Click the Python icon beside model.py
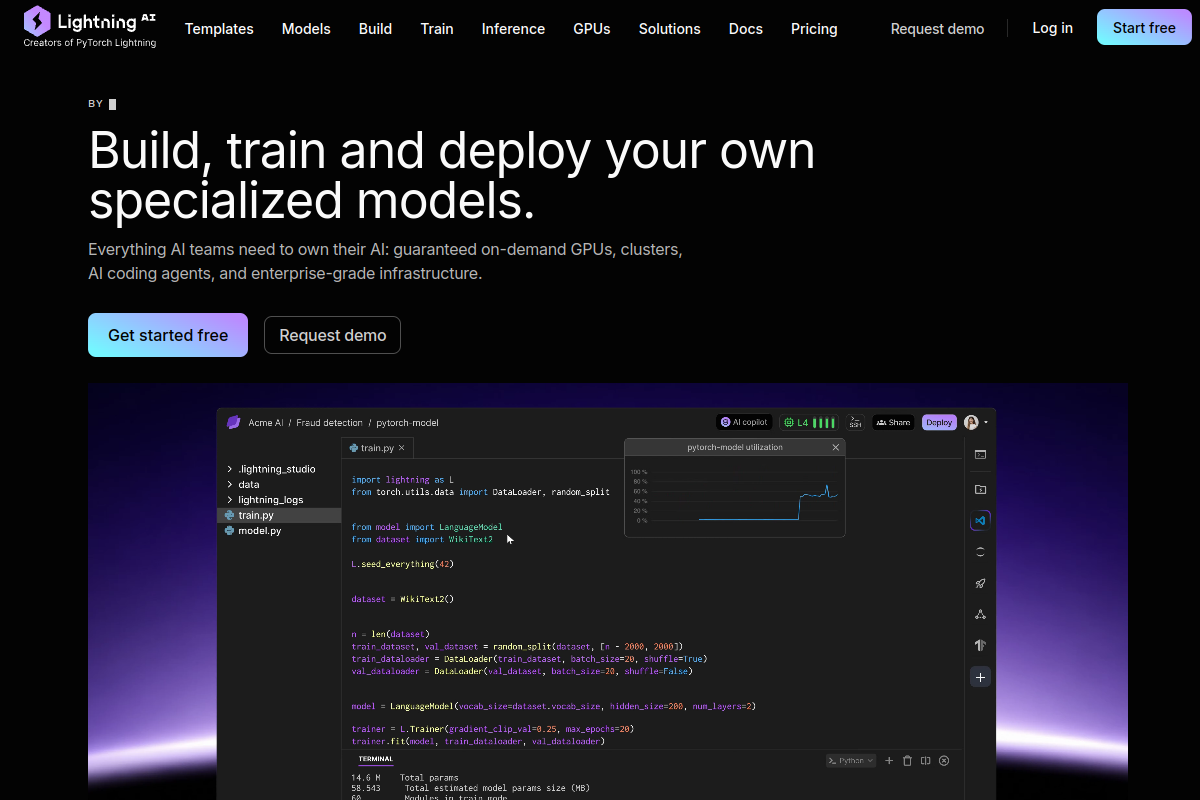The image size is (1200, 800). [x=230, y=531]
